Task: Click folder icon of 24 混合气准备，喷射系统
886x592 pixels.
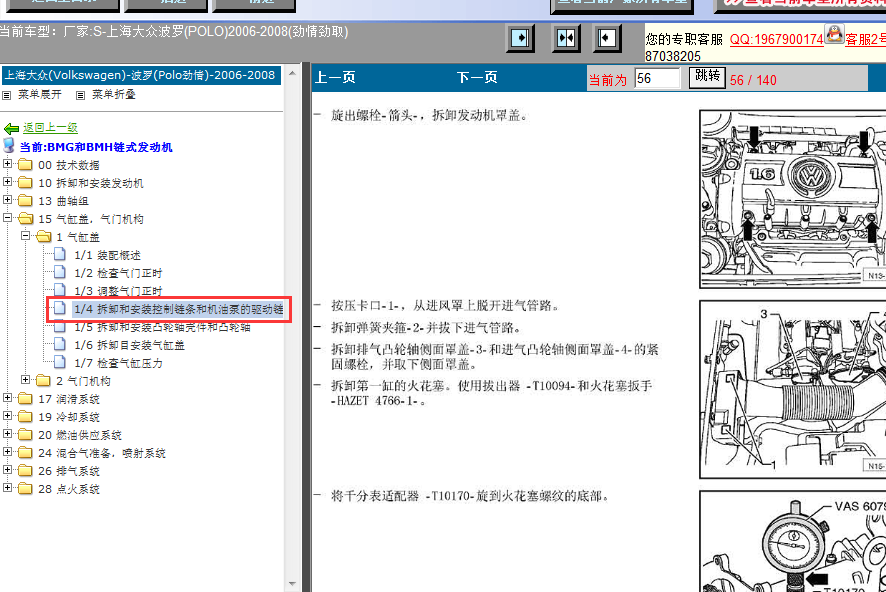Action: click(25, 452)
